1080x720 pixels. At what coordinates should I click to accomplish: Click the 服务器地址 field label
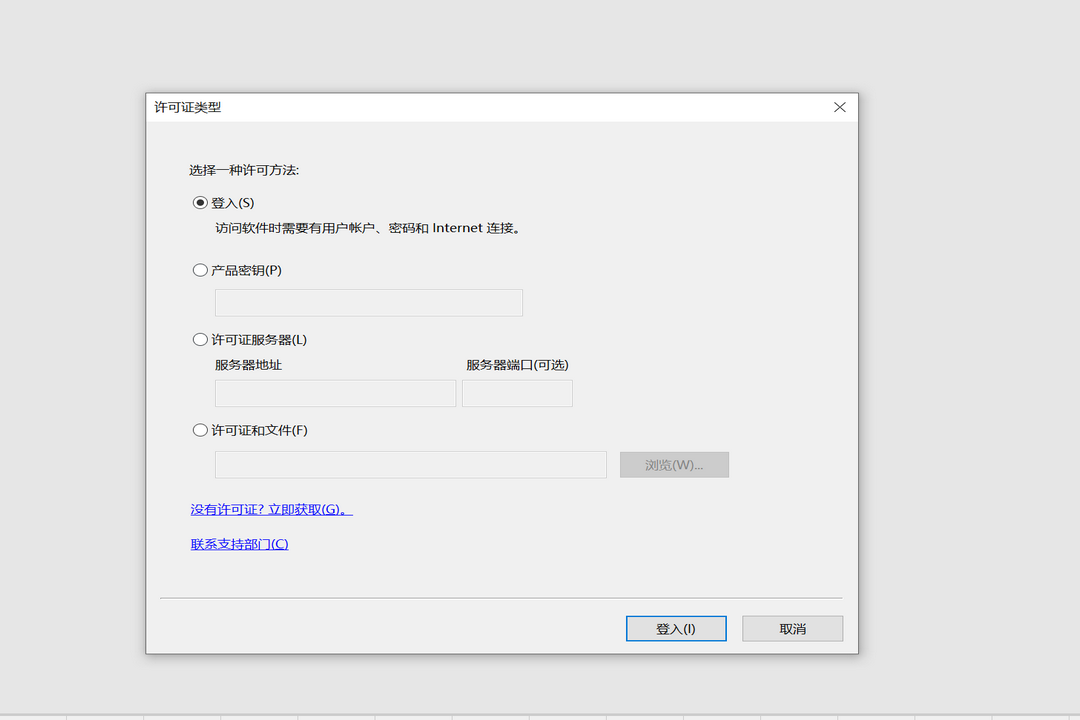(248, 365)
